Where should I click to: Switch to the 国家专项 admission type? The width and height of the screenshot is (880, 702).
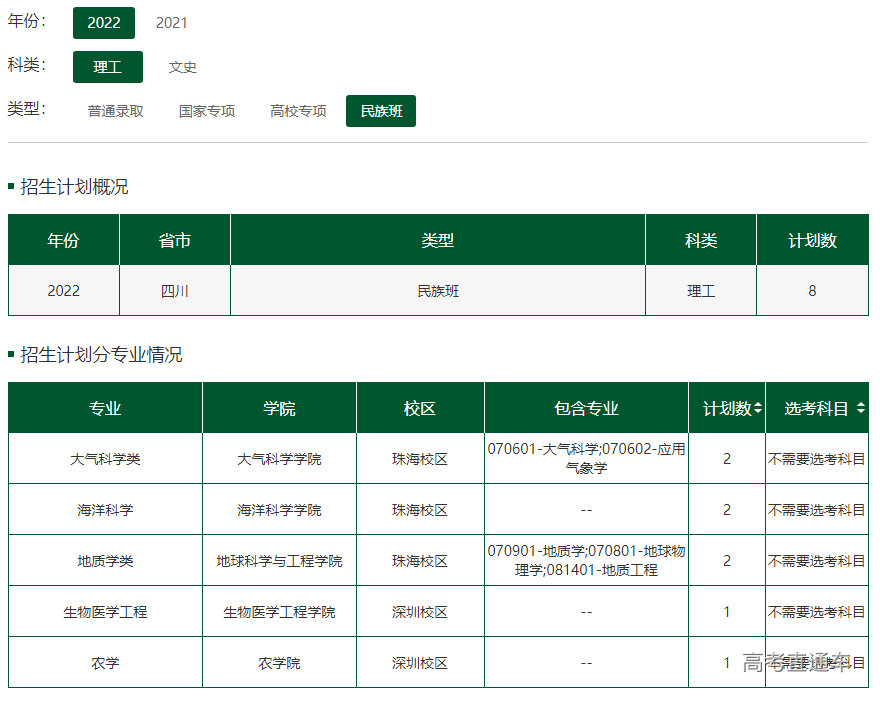207,111
